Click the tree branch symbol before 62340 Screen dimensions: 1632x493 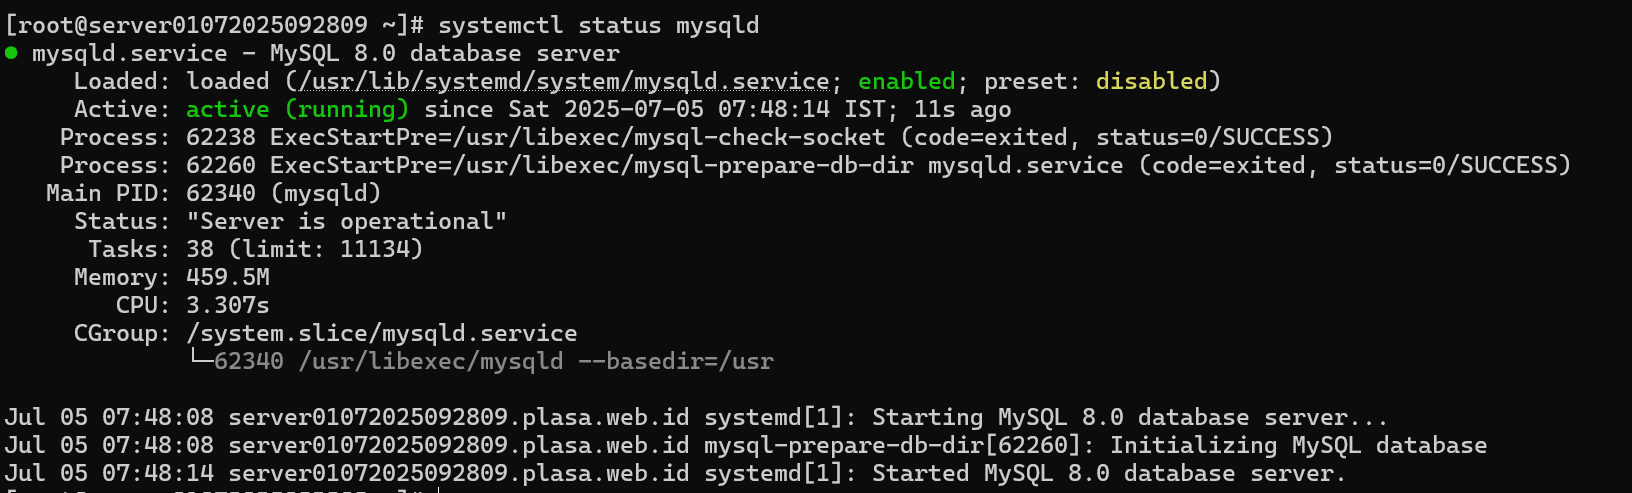click(200, 360)
